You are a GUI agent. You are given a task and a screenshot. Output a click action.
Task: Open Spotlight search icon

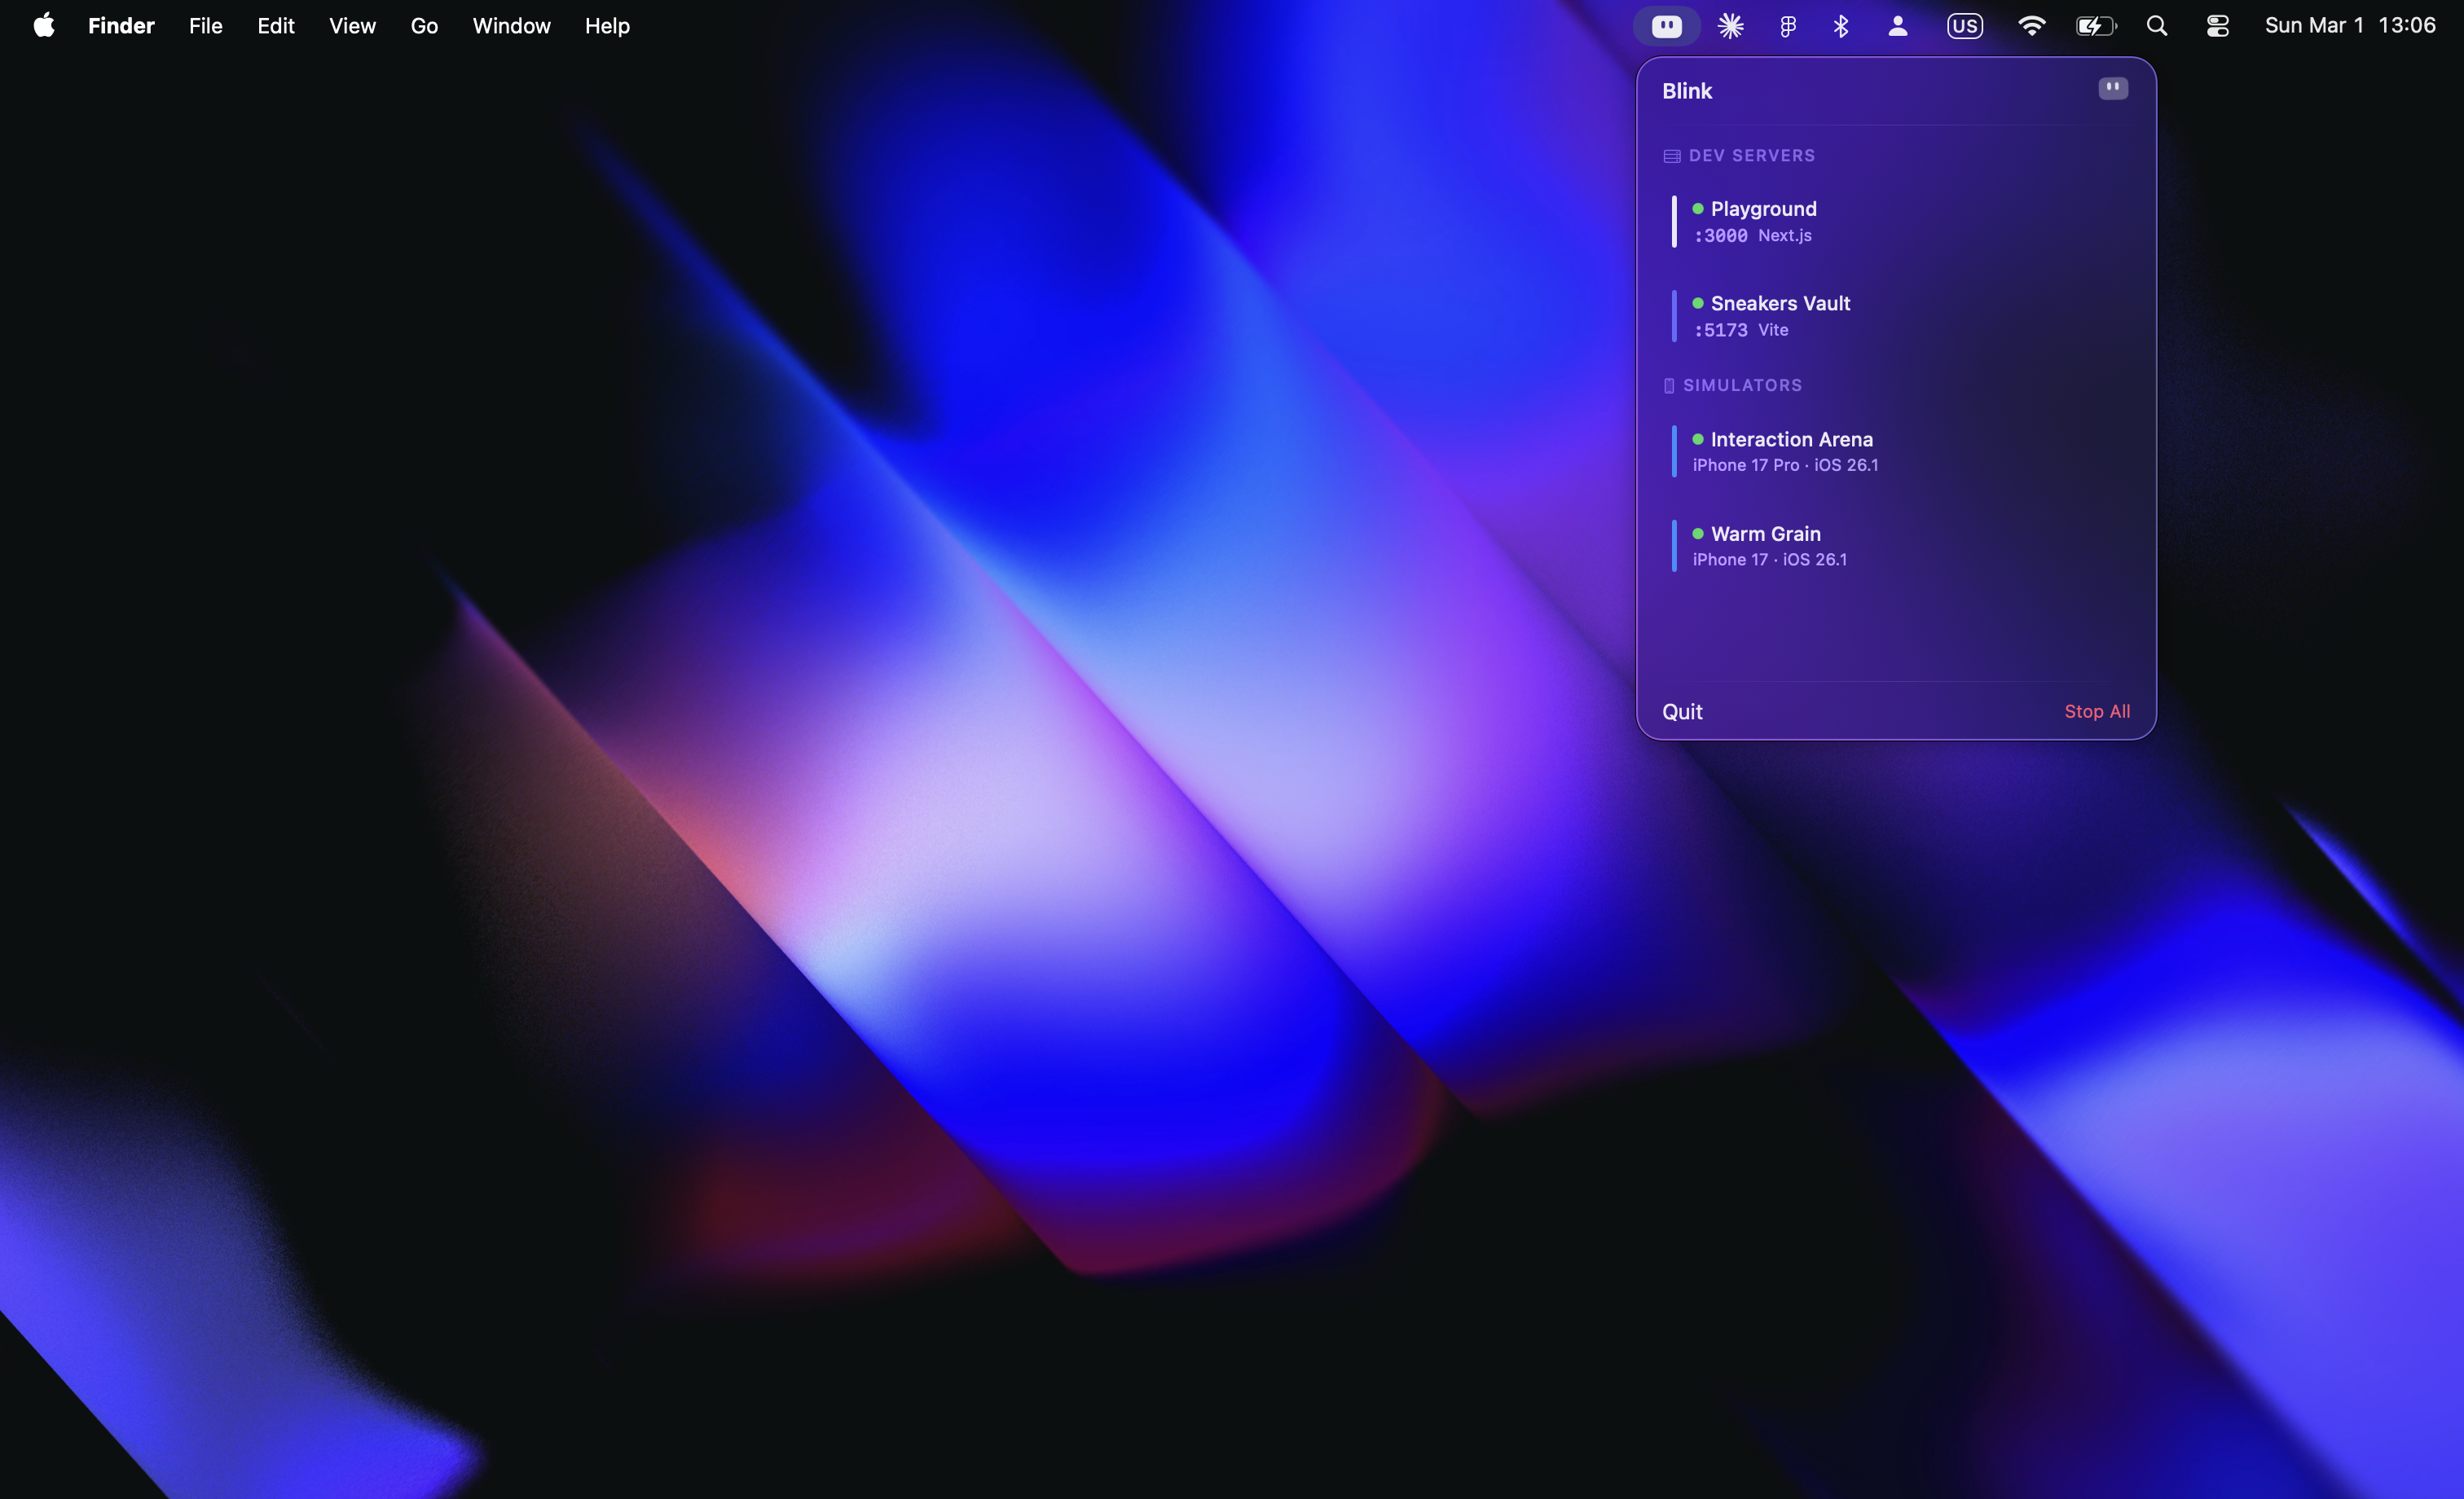[2157, 26]
